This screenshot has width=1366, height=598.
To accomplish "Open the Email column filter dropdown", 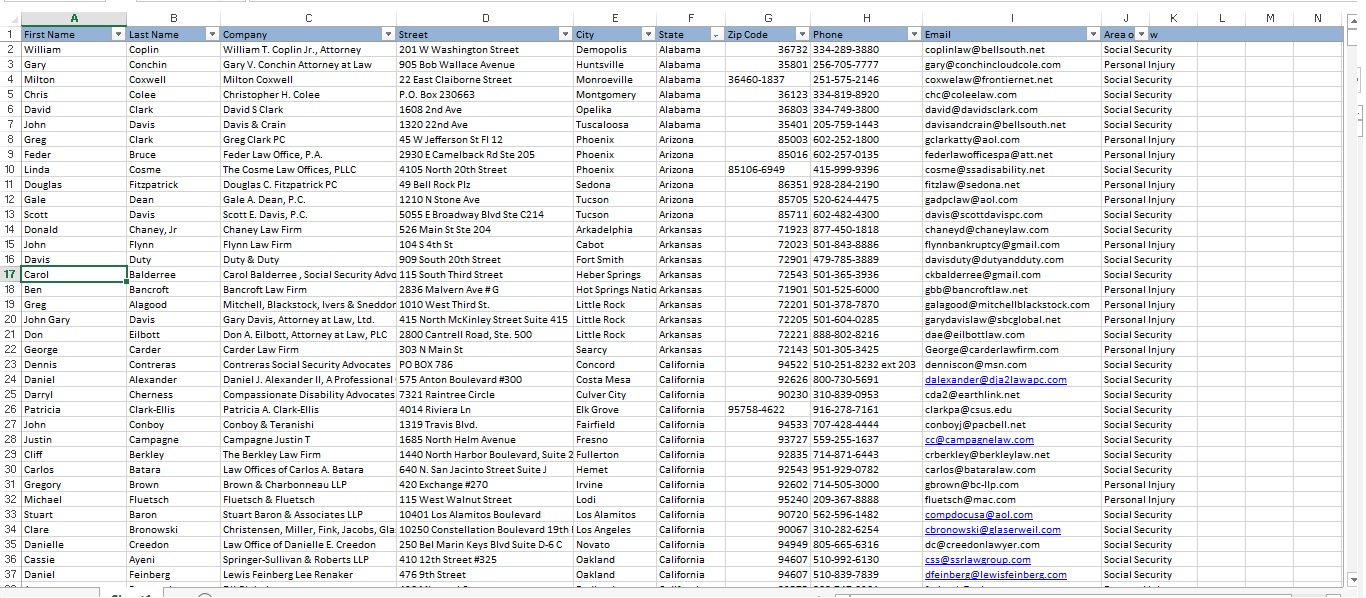I will coord(1092,35).
